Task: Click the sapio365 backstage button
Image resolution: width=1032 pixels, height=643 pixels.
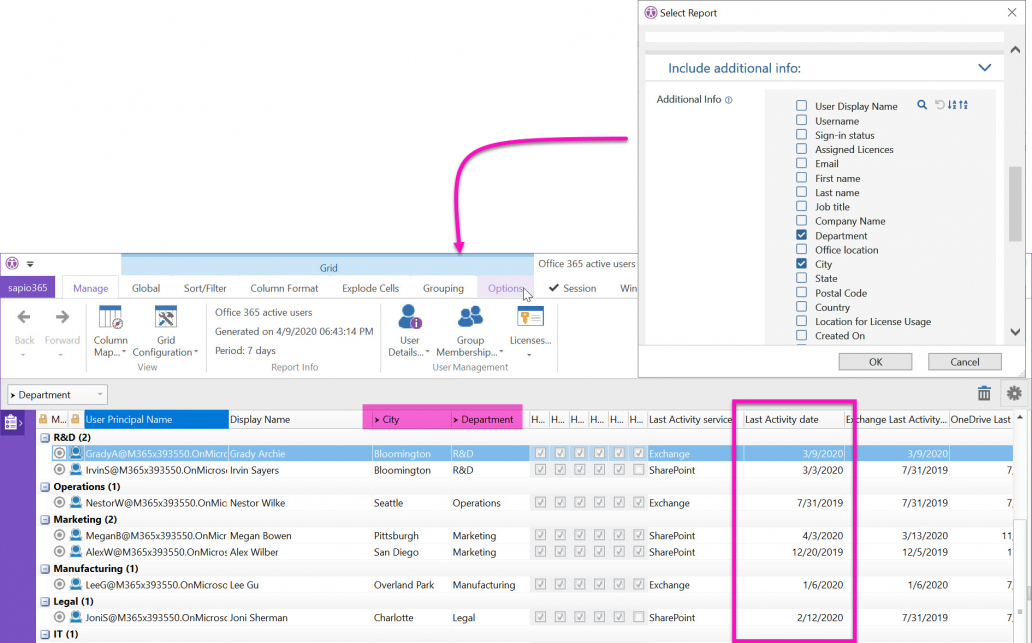Action: tap(28, 288)
